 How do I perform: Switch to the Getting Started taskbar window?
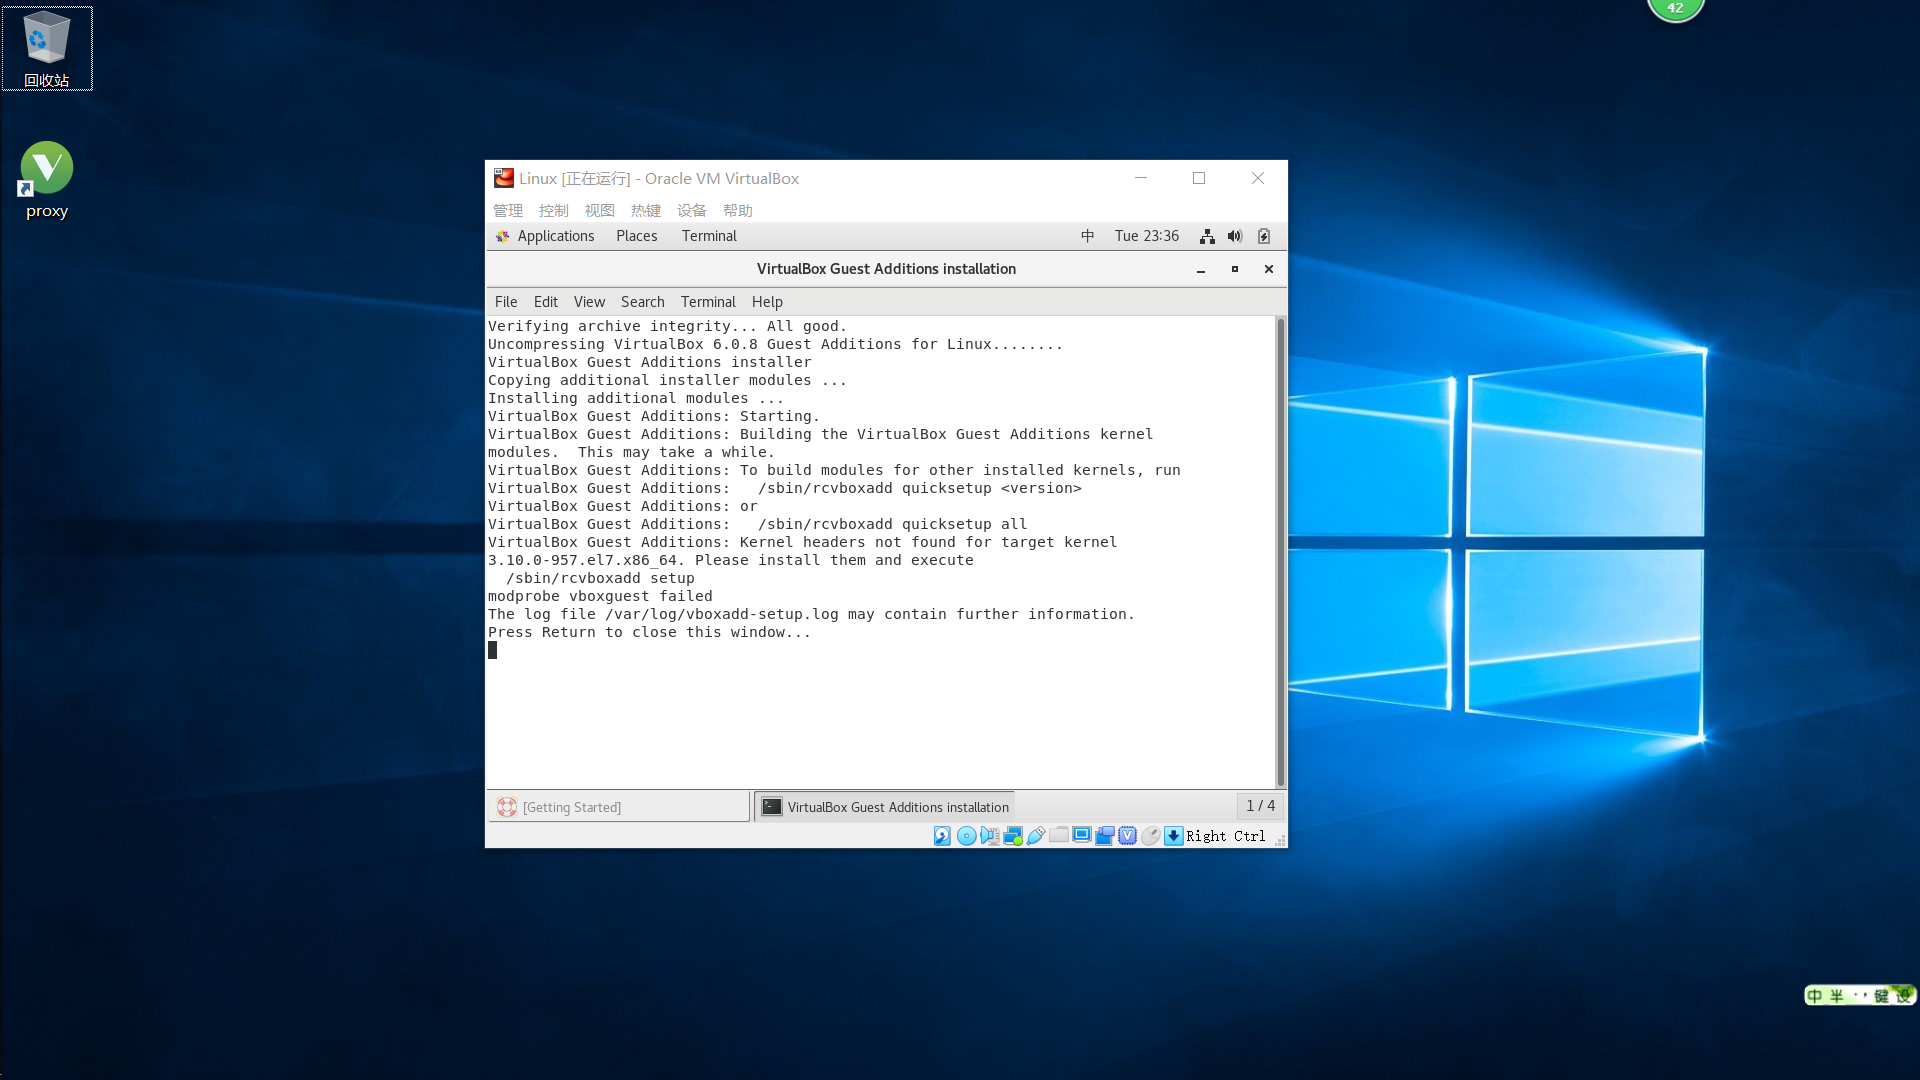pos(619,807)
